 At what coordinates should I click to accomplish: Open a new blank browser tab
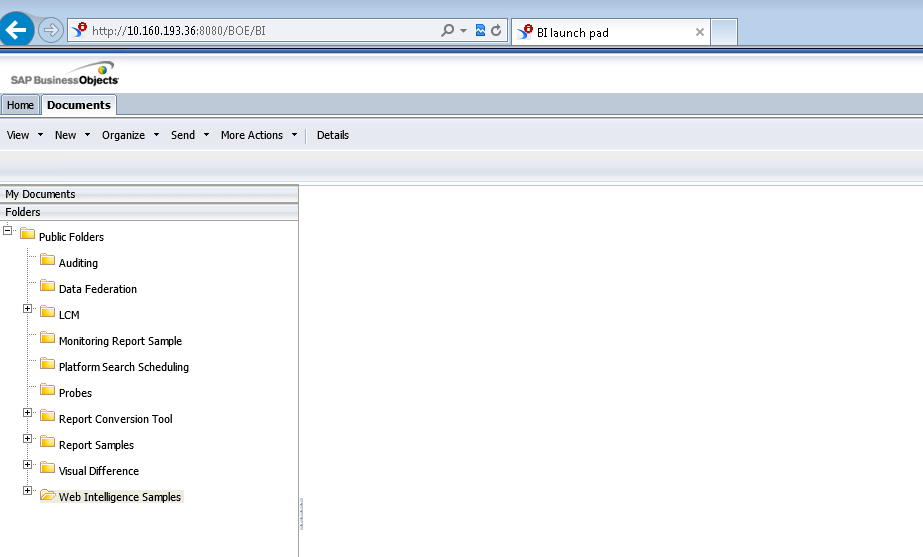(x=724, y=32)
